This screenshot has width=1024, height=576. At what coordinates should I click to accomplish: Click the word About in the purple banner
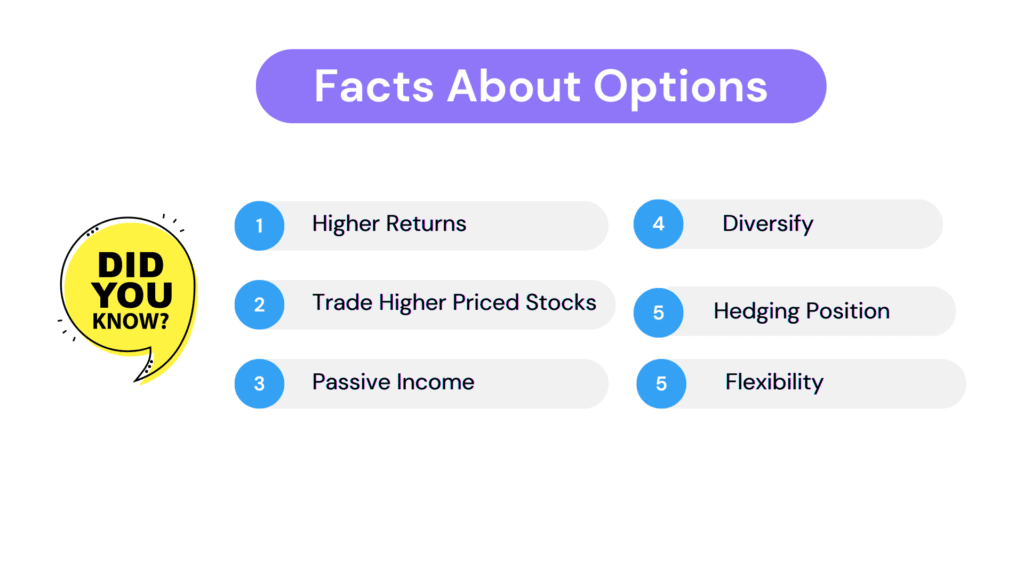pyautogui.click(x=513, y=86)
